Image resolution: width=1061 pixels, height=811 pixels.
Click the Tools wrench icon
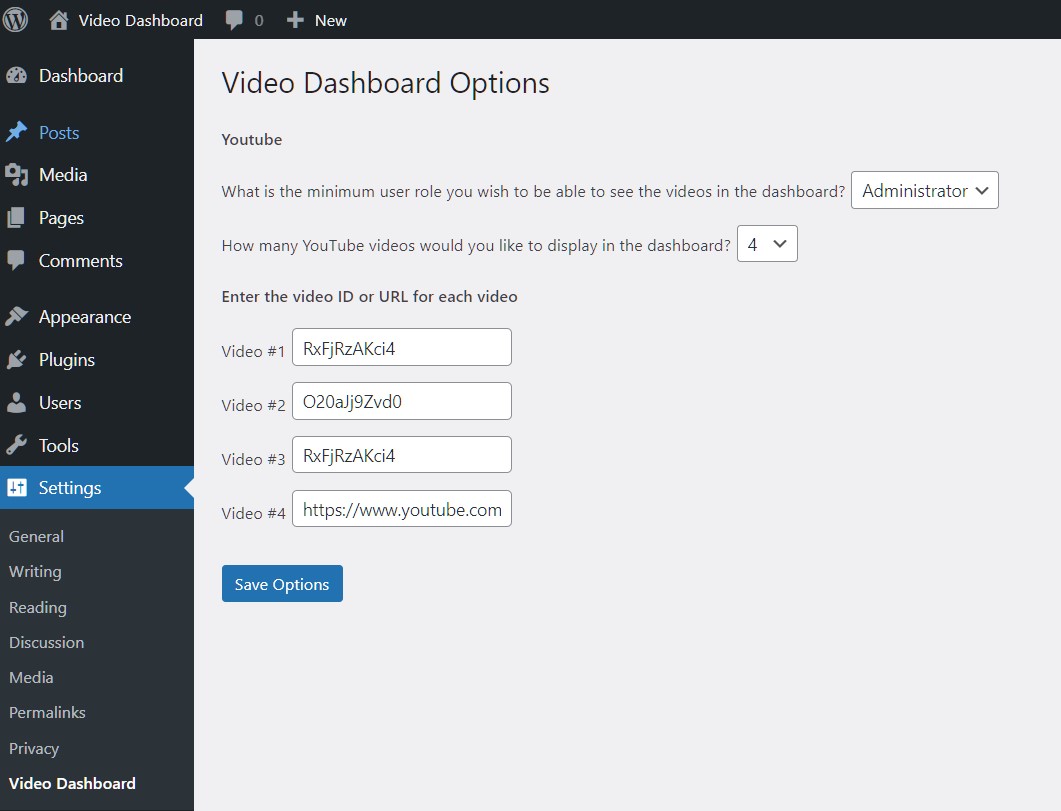pyautogui.click(x=16, y=446)
